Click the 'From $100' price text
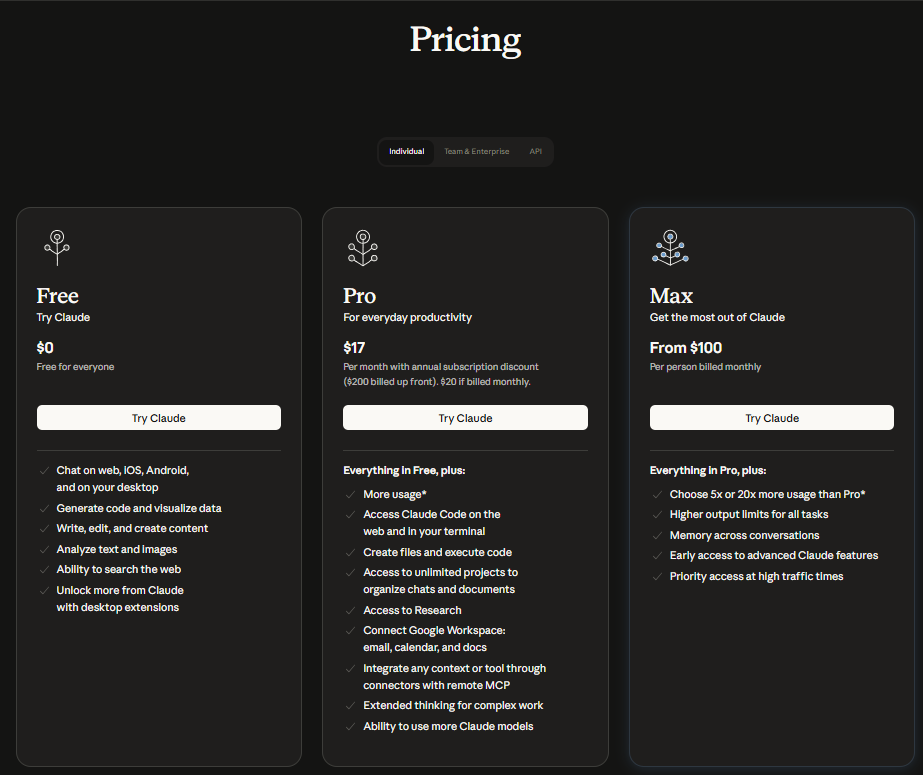This screenshot has height=775, width=923. [x=684, y=347]
